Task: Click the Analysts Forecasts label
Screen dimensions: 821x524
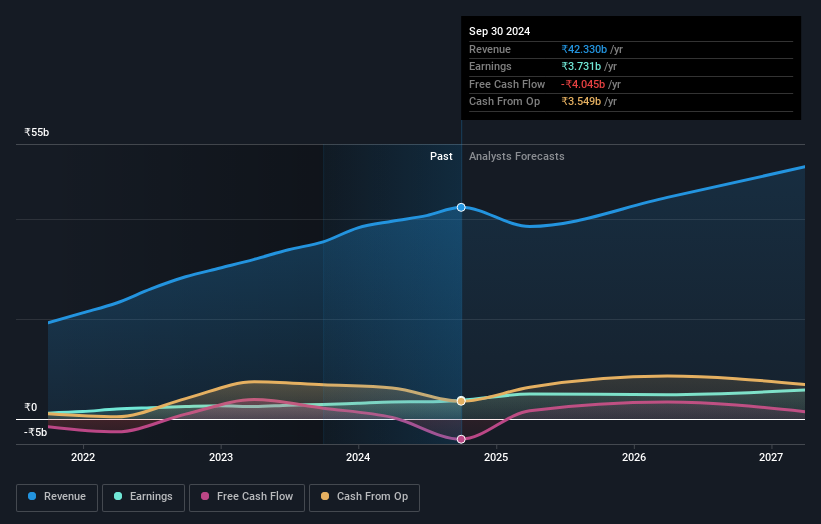Action: (x=517, y=156)
